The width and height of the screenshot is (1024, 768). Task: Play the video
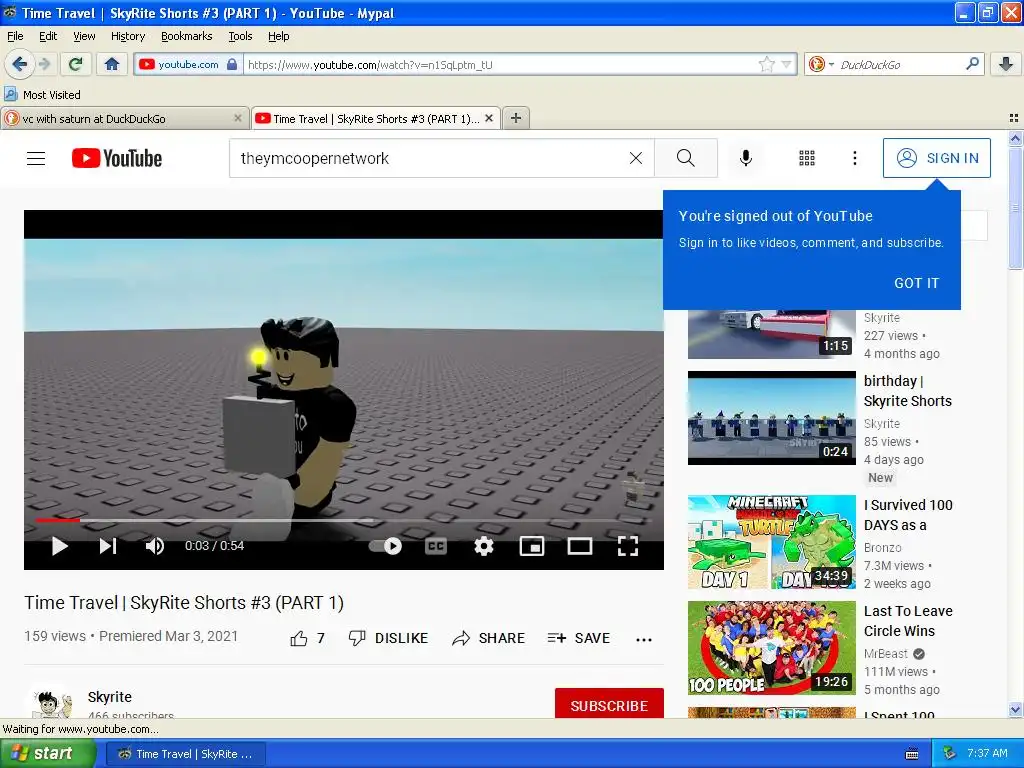click(x=59, y=546)
